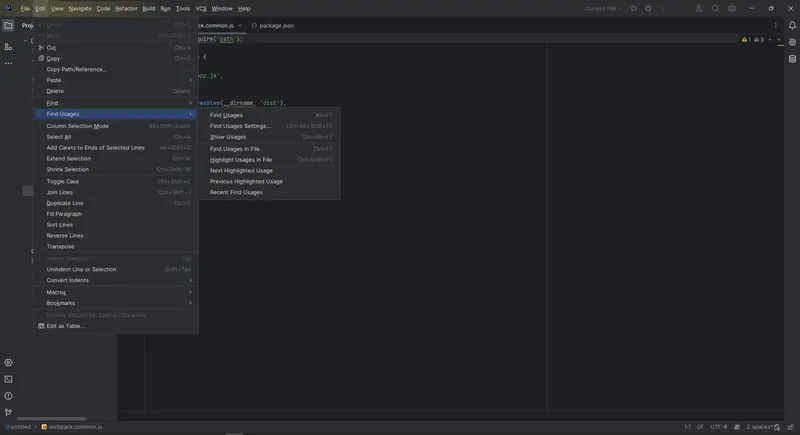Viewport: 800px width, 435px height.
Task: Open the Refactor menu
Action: (x=126, y=8)
